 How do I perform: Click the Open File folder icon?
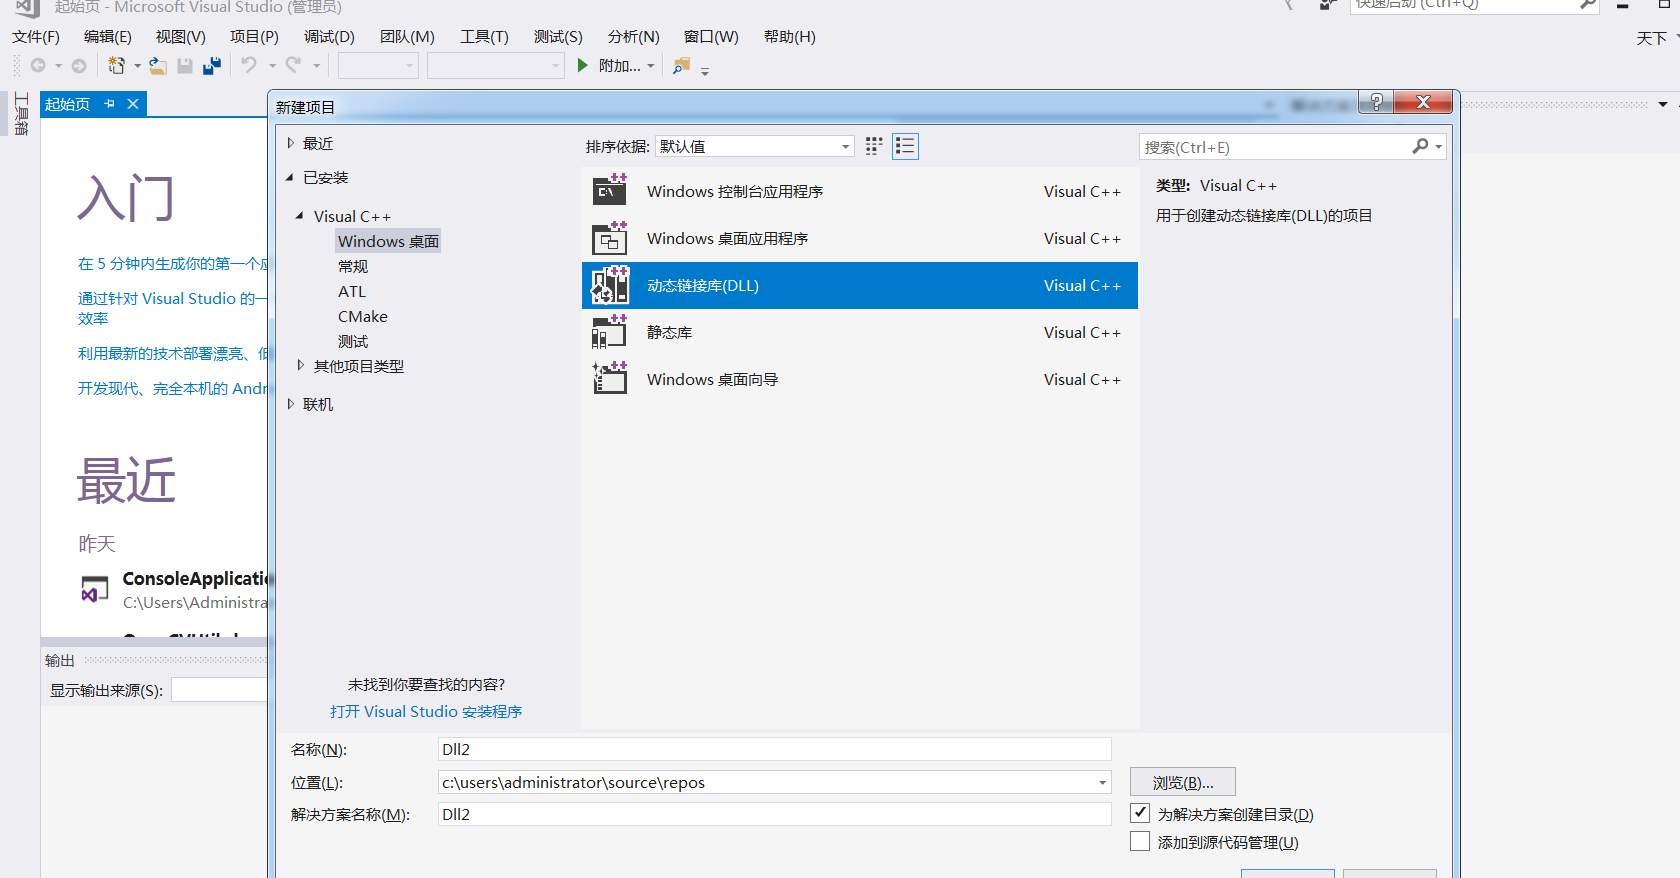pos(158,66)
